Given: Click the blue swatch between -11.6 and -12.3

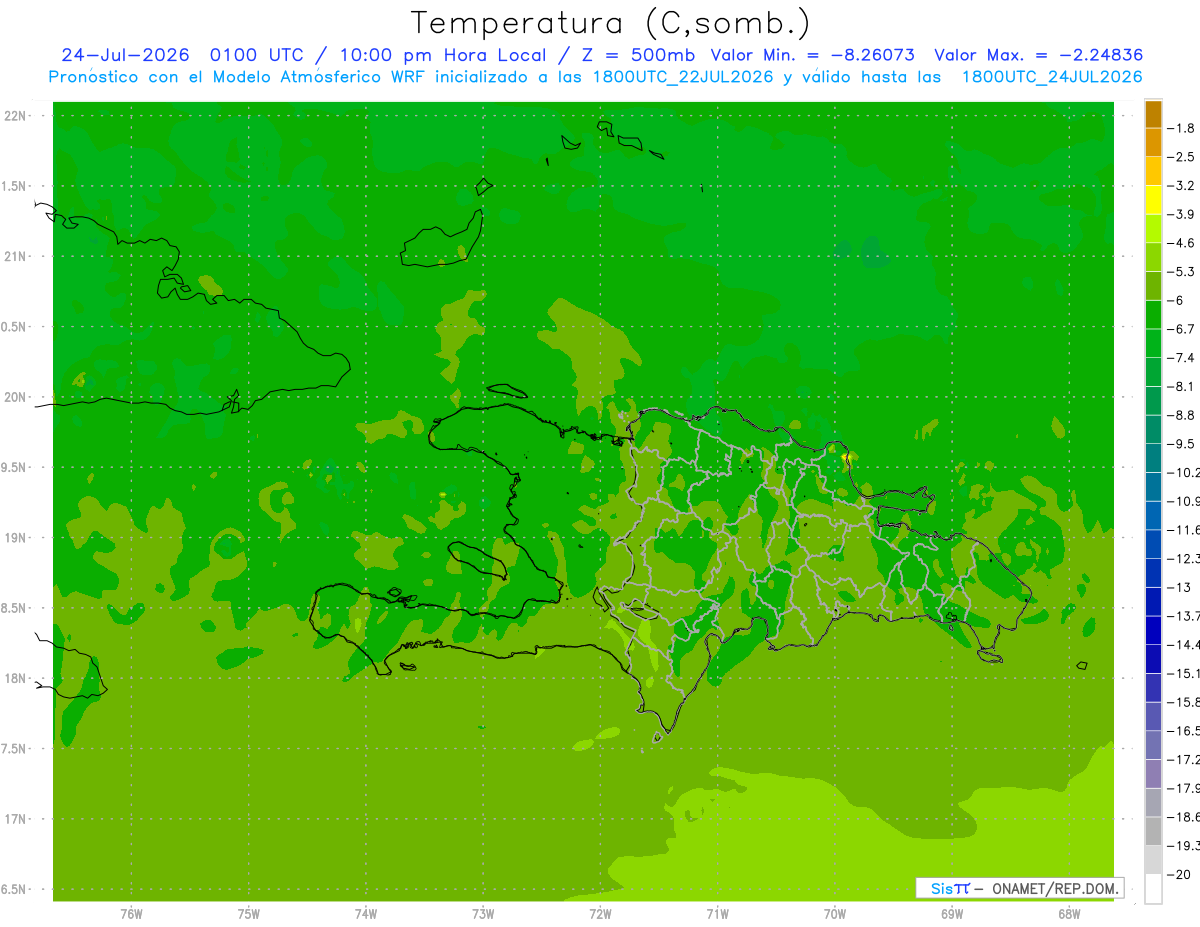Looking at the screenshot, I should click(x=1153, y=544).
